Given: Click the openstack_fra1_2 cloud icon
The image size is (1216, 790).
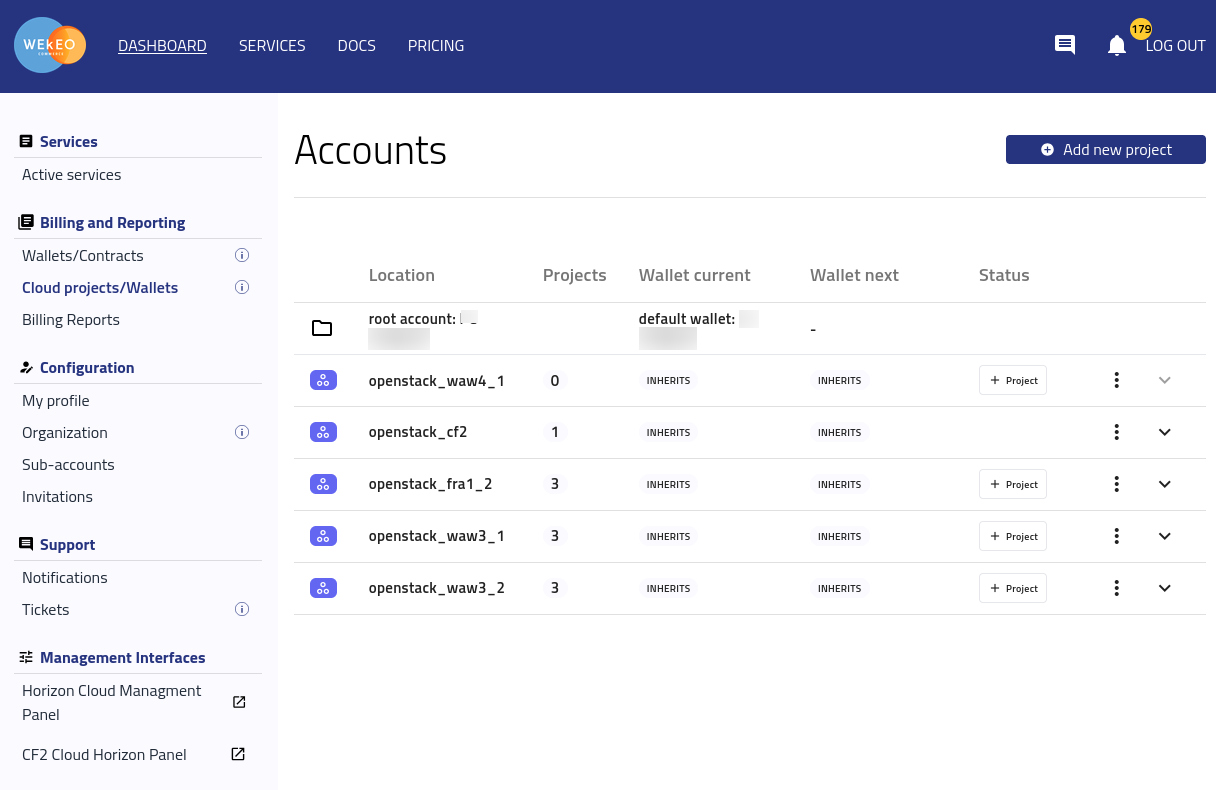Looking at the screenshot, I should pos(323,484).
